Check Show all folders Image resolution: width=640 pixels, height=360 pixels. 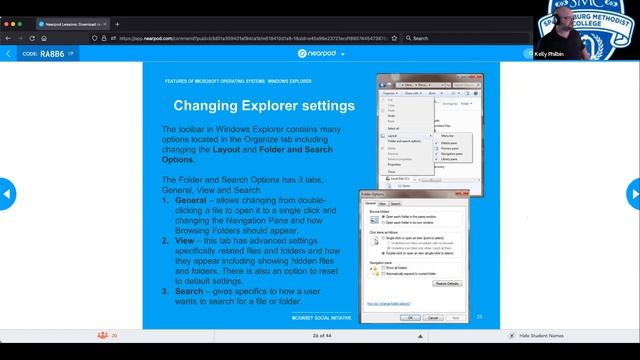click(x=394, y=268)
